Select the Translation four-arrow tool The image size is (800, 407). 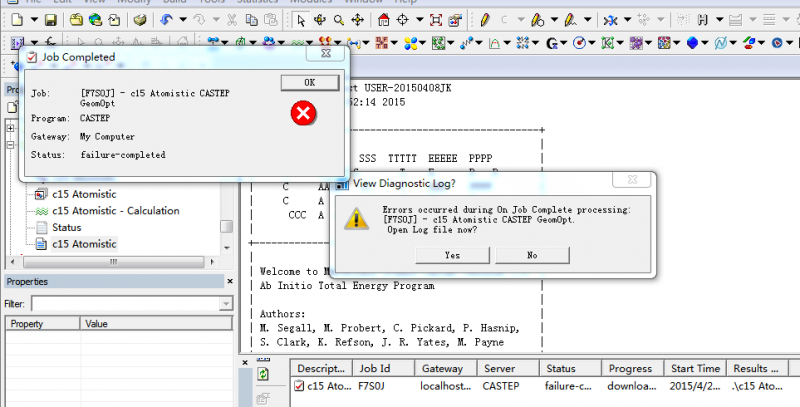(358, 20)
